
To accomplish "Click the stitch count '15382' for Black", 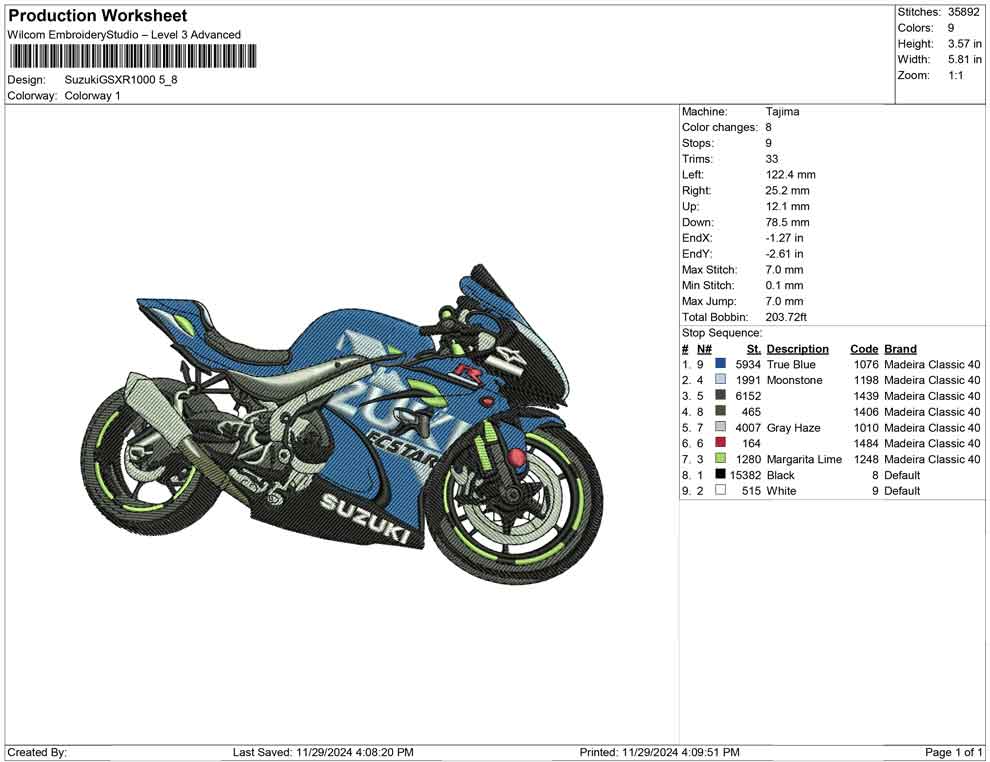I will (x=745, y=475).
